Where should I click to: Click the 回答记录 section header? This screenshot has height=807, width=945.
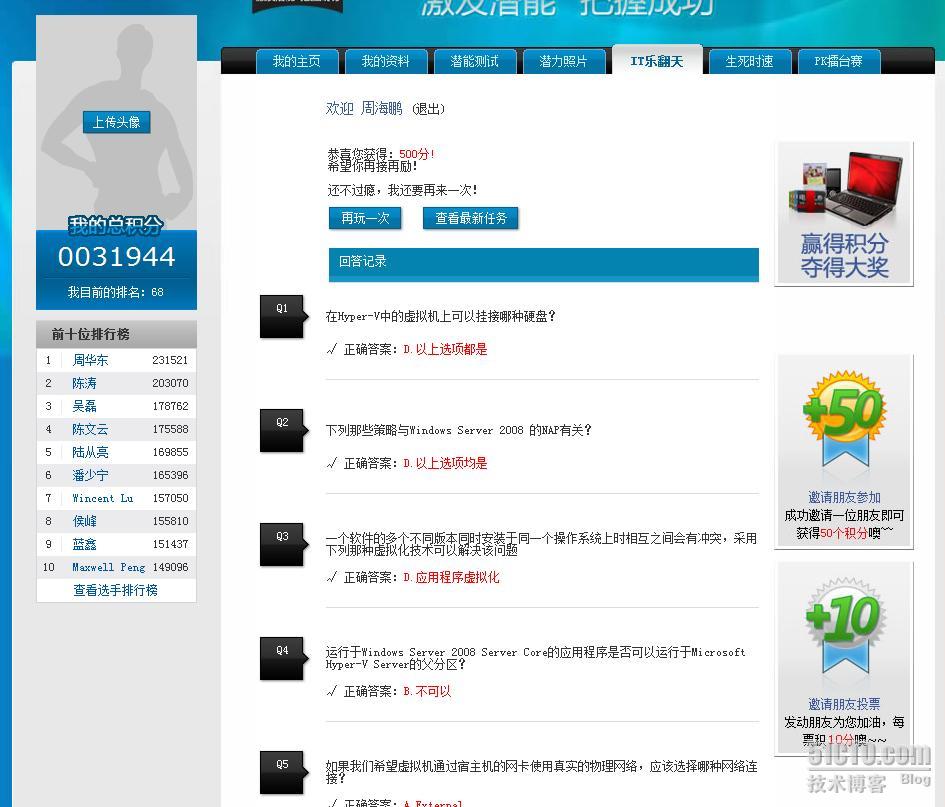pos(544,264)
